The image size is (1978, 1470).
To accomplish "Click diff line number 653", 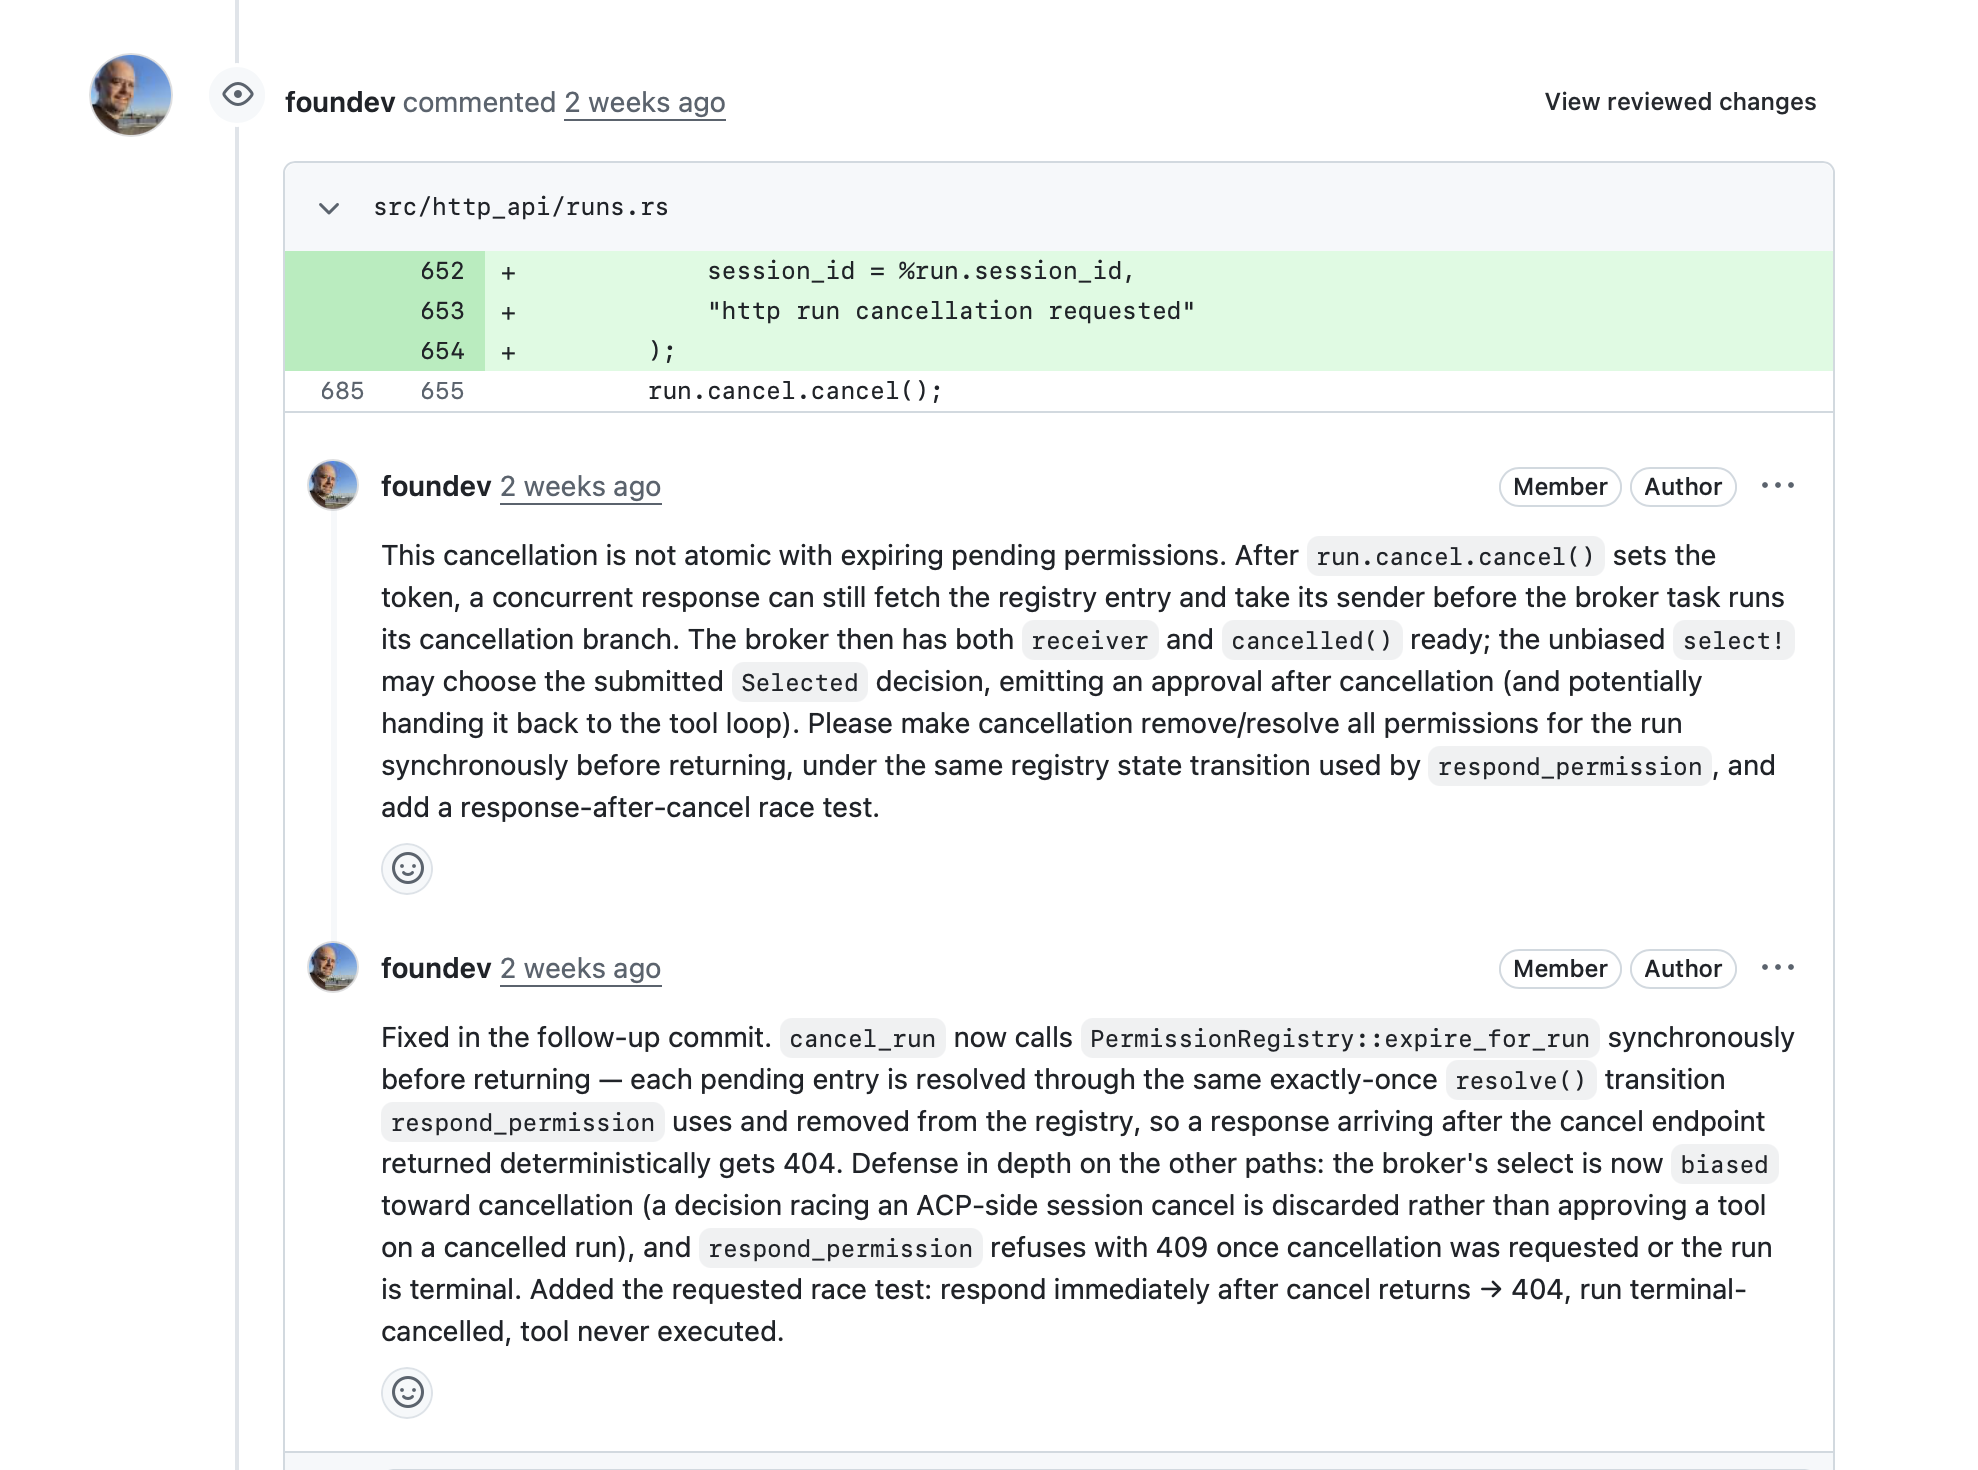I will click(x=442, y=311).
